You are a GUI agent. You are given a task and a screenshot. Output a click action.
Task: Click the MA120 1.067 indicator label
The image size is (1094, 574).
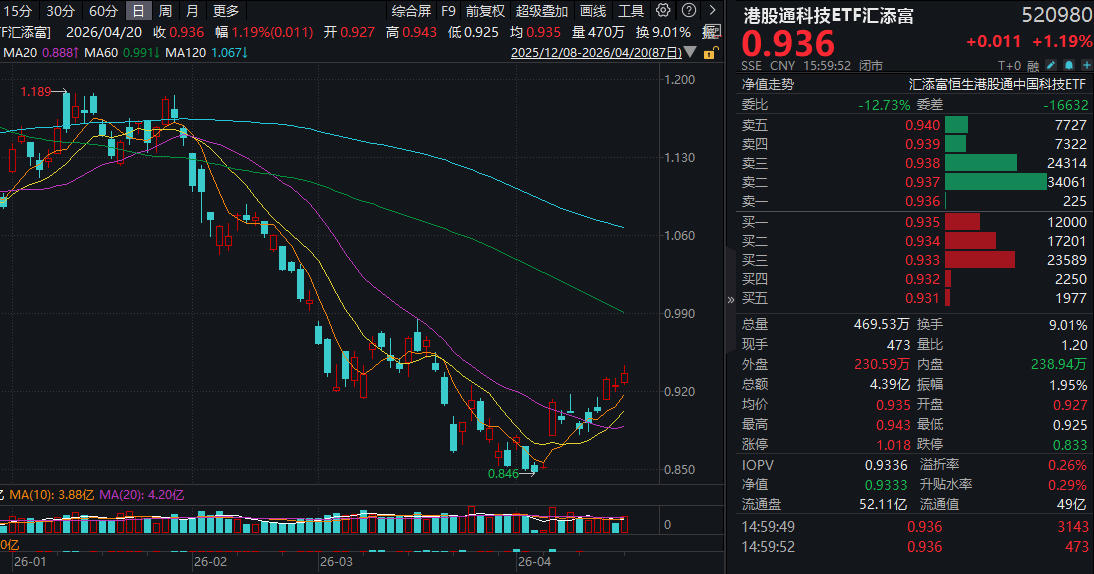[x=207, y=52]
